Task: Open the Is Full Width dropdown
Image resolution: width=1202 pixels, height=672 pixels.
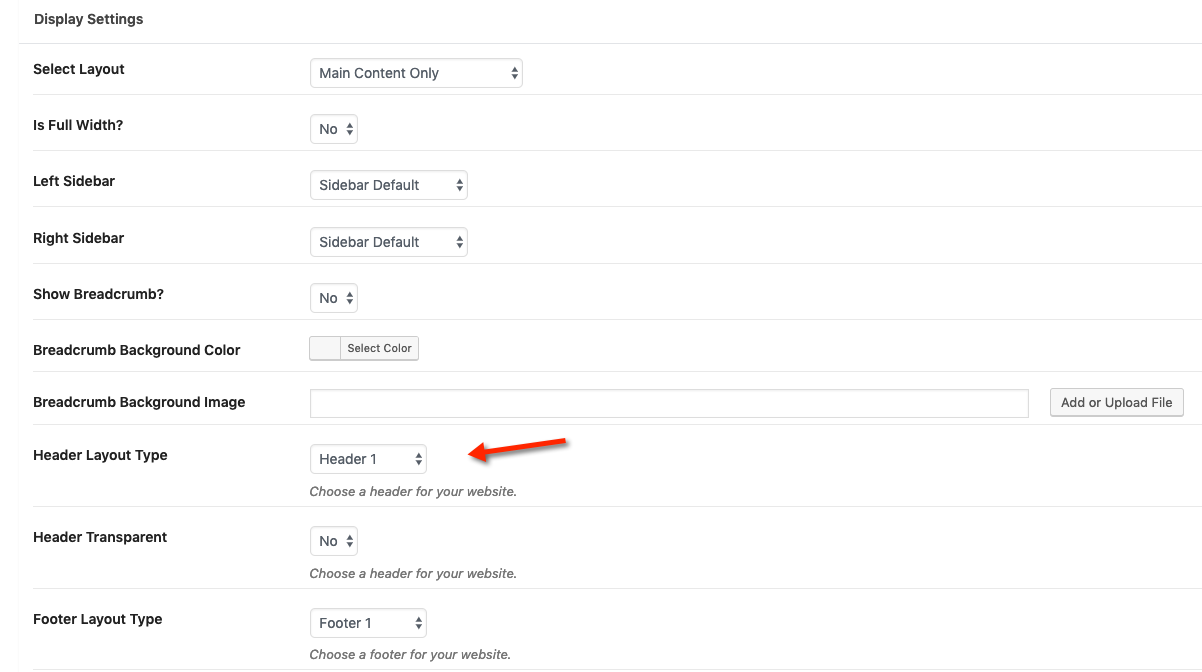Action: (334, 129)
